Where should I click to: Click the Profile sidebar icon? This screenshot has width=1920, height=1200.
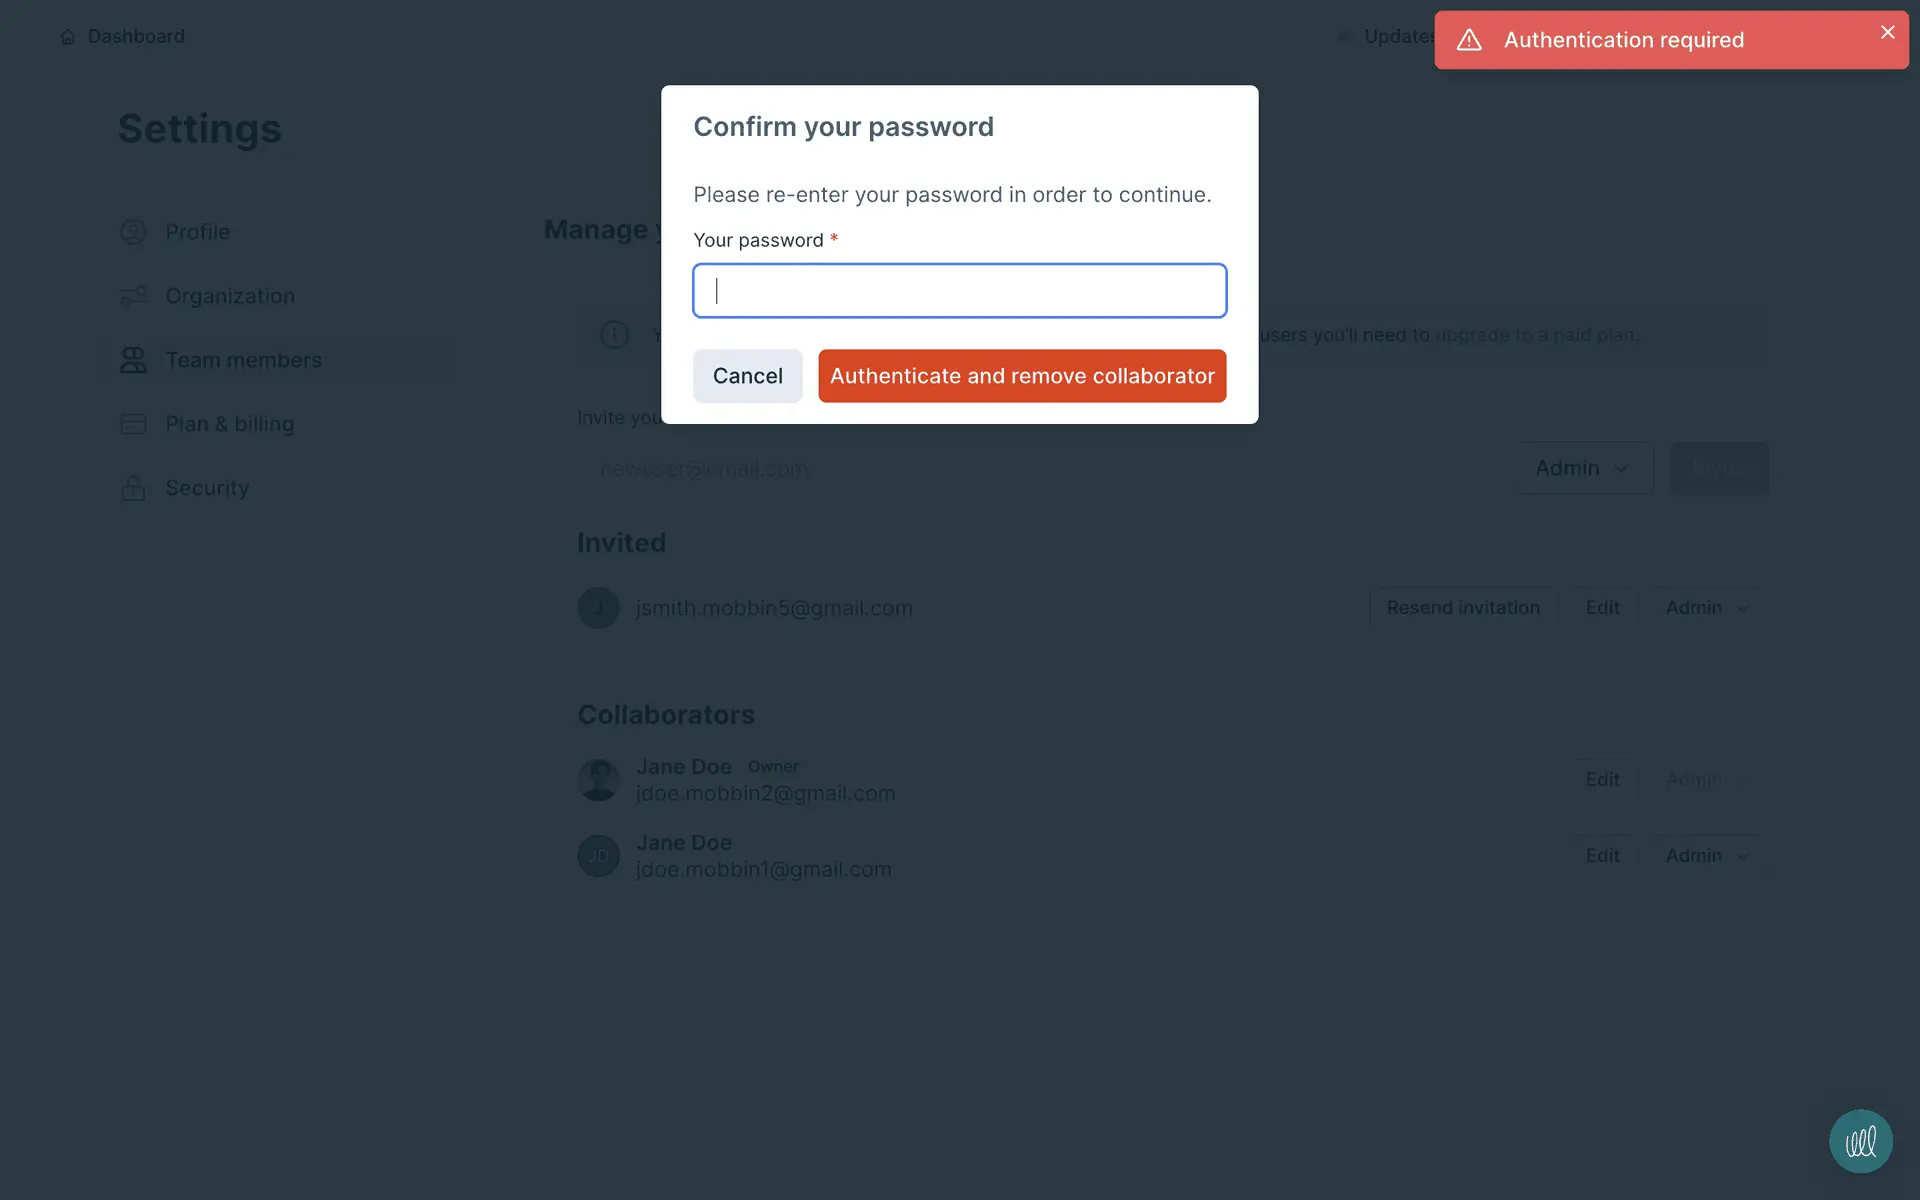pyautogui.click(x=133, y=232)
